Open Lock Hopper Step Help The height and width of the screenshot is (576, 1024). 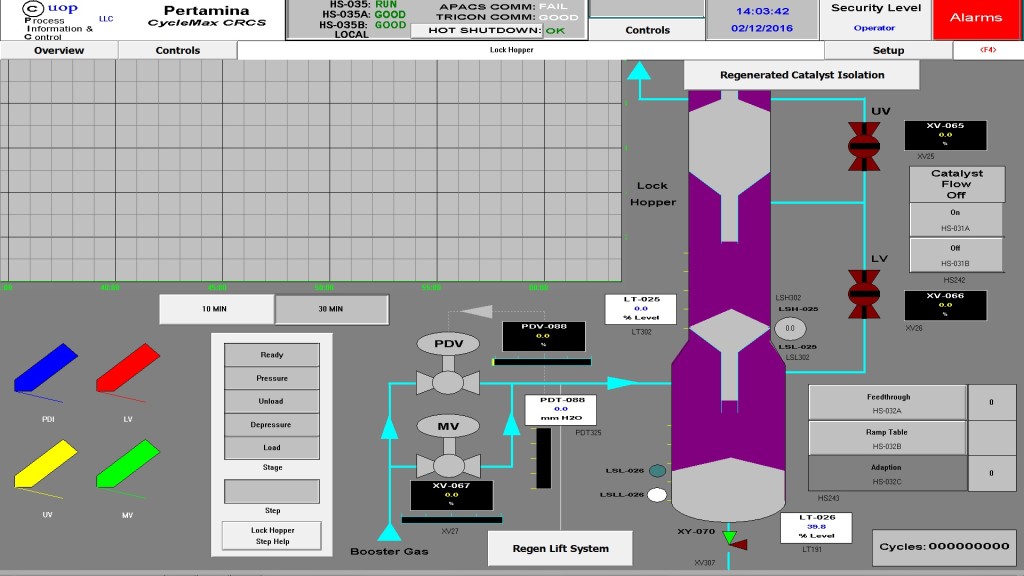point(272,536)
